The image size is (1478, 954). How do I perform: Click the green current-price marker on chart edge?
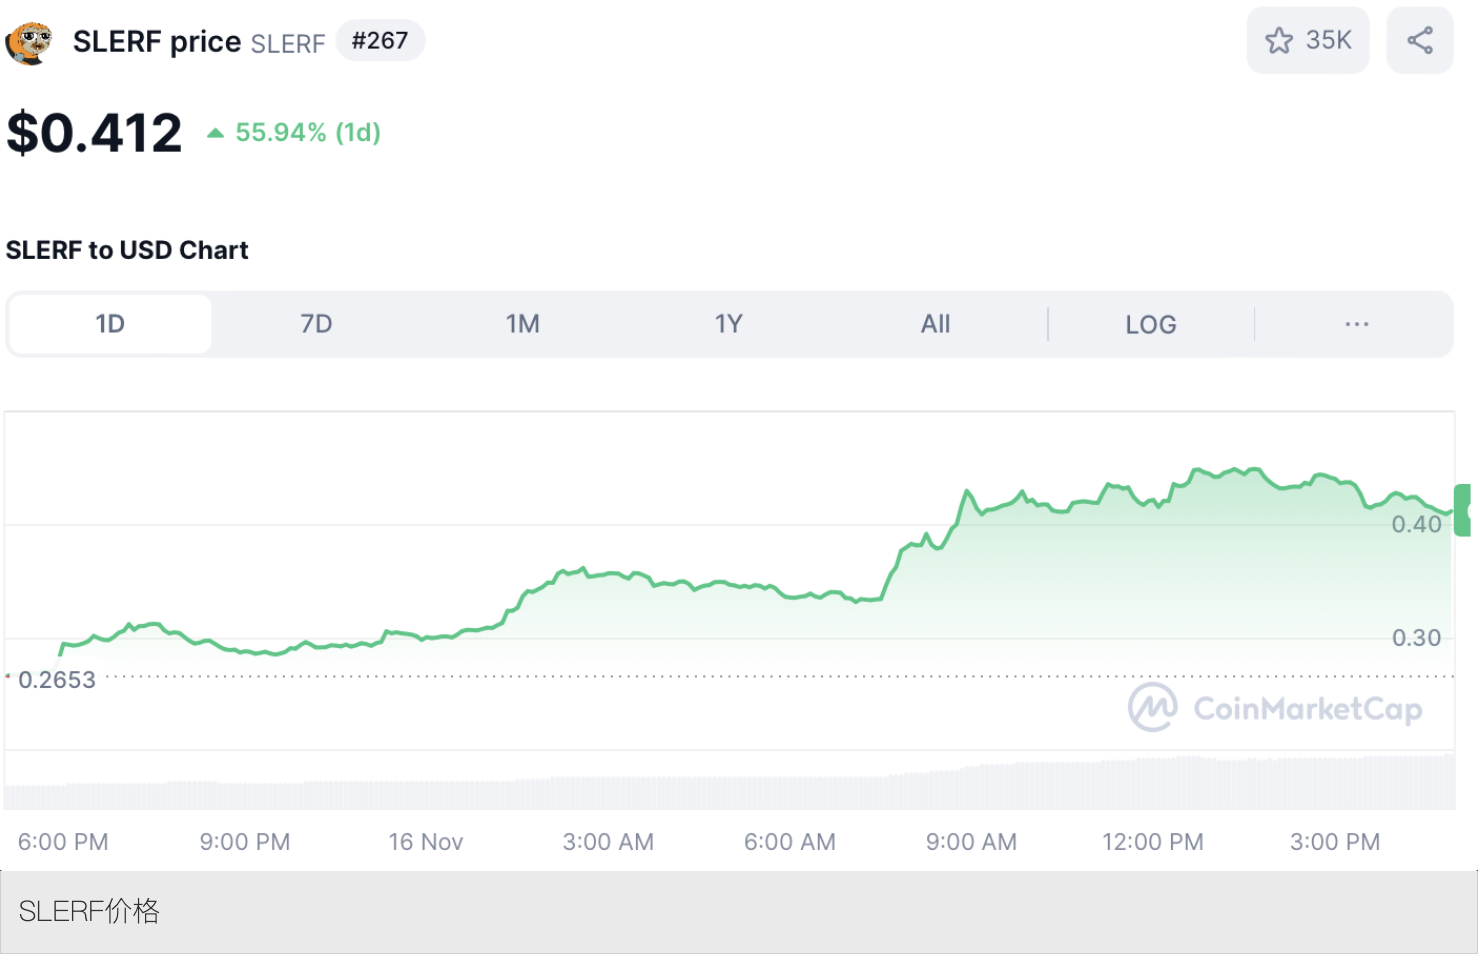[1463, 510]
